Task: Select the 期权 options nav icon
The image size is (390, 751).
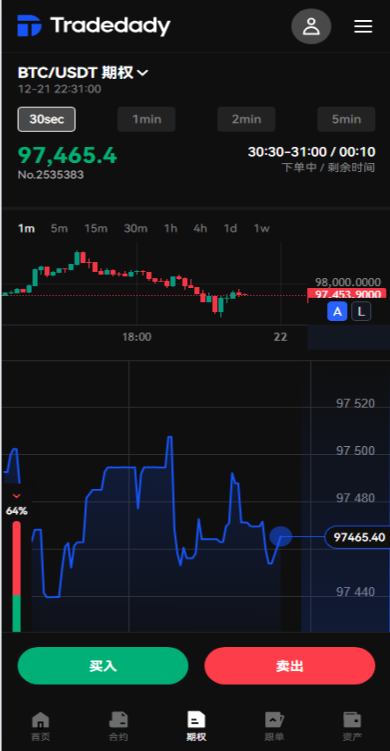Action: [x=196, y=719]
